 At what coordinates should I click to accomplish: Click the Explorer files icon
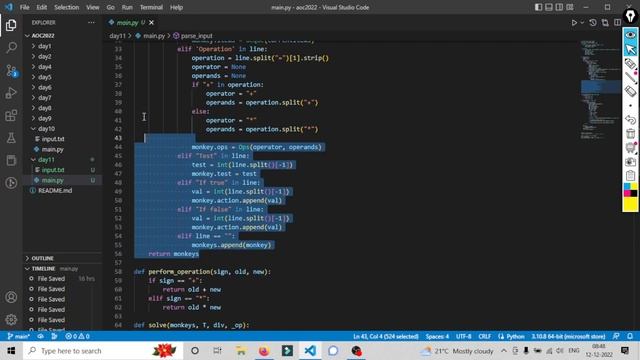[11, 25]
